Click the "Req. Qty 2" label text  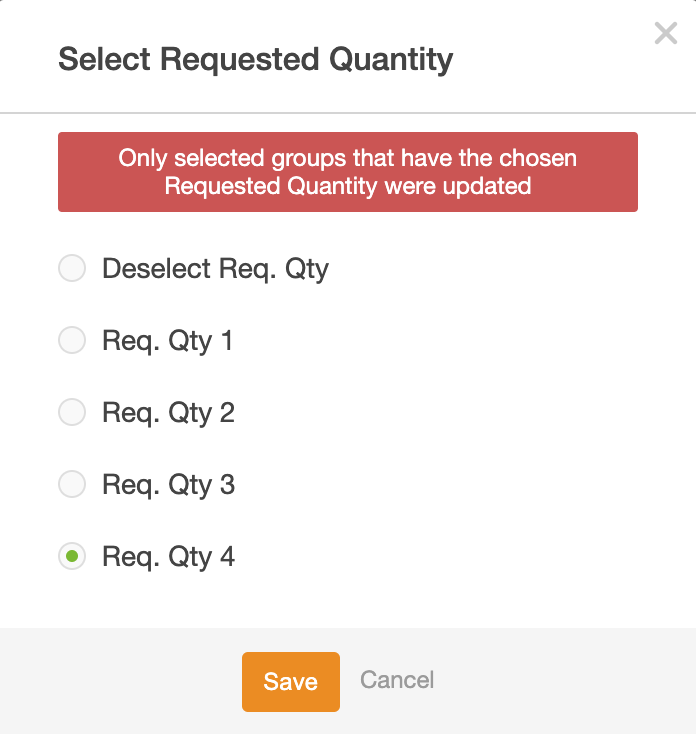(168, 413)
